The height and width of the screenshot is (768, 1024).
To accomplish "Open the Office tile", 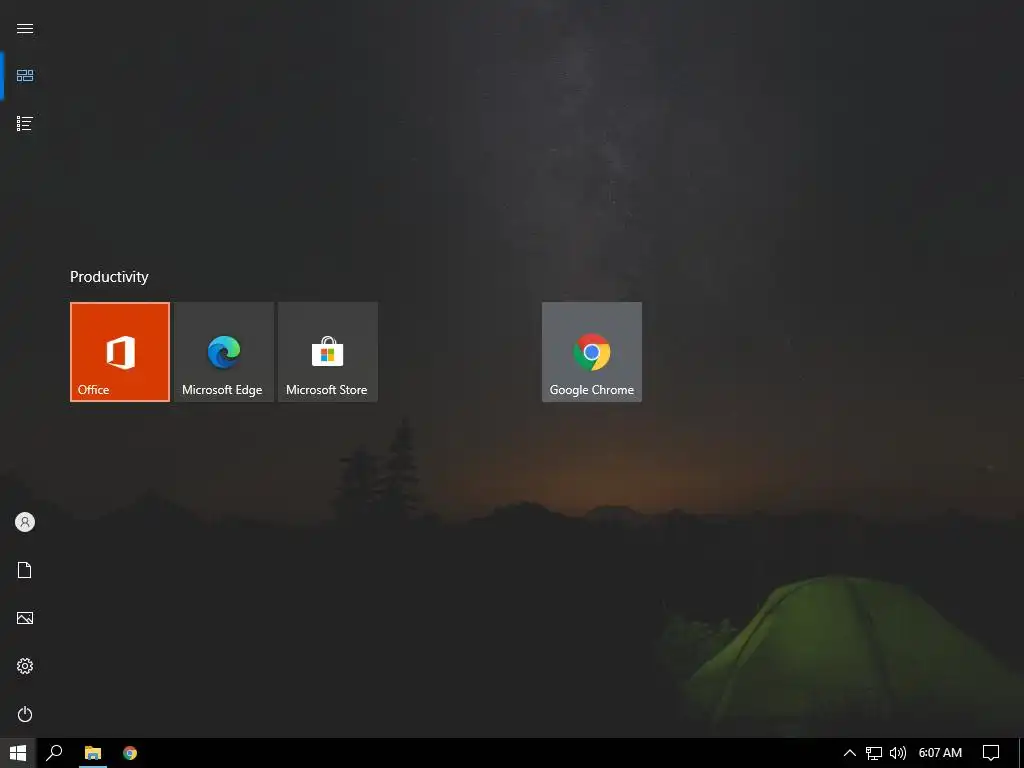I will pos(120,352).
